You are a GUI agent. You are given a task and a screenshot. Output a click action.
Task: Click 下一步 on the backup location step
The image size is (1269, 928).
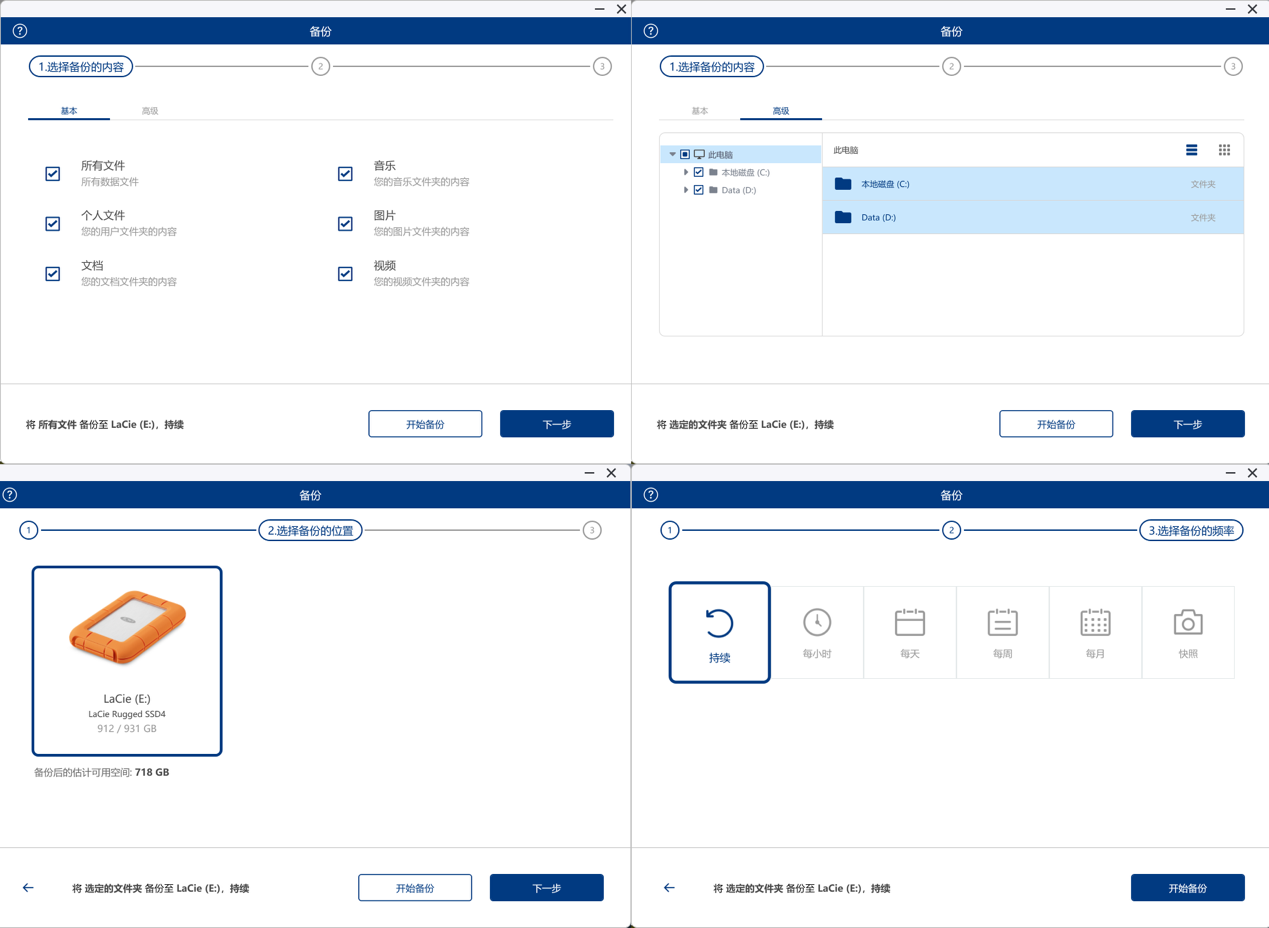coord(546,888)
